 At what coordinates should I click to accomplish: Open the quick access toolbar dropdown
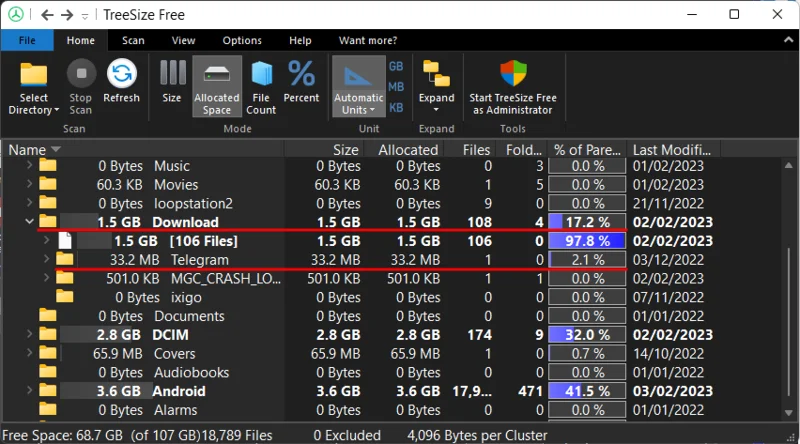coord(85,16)
